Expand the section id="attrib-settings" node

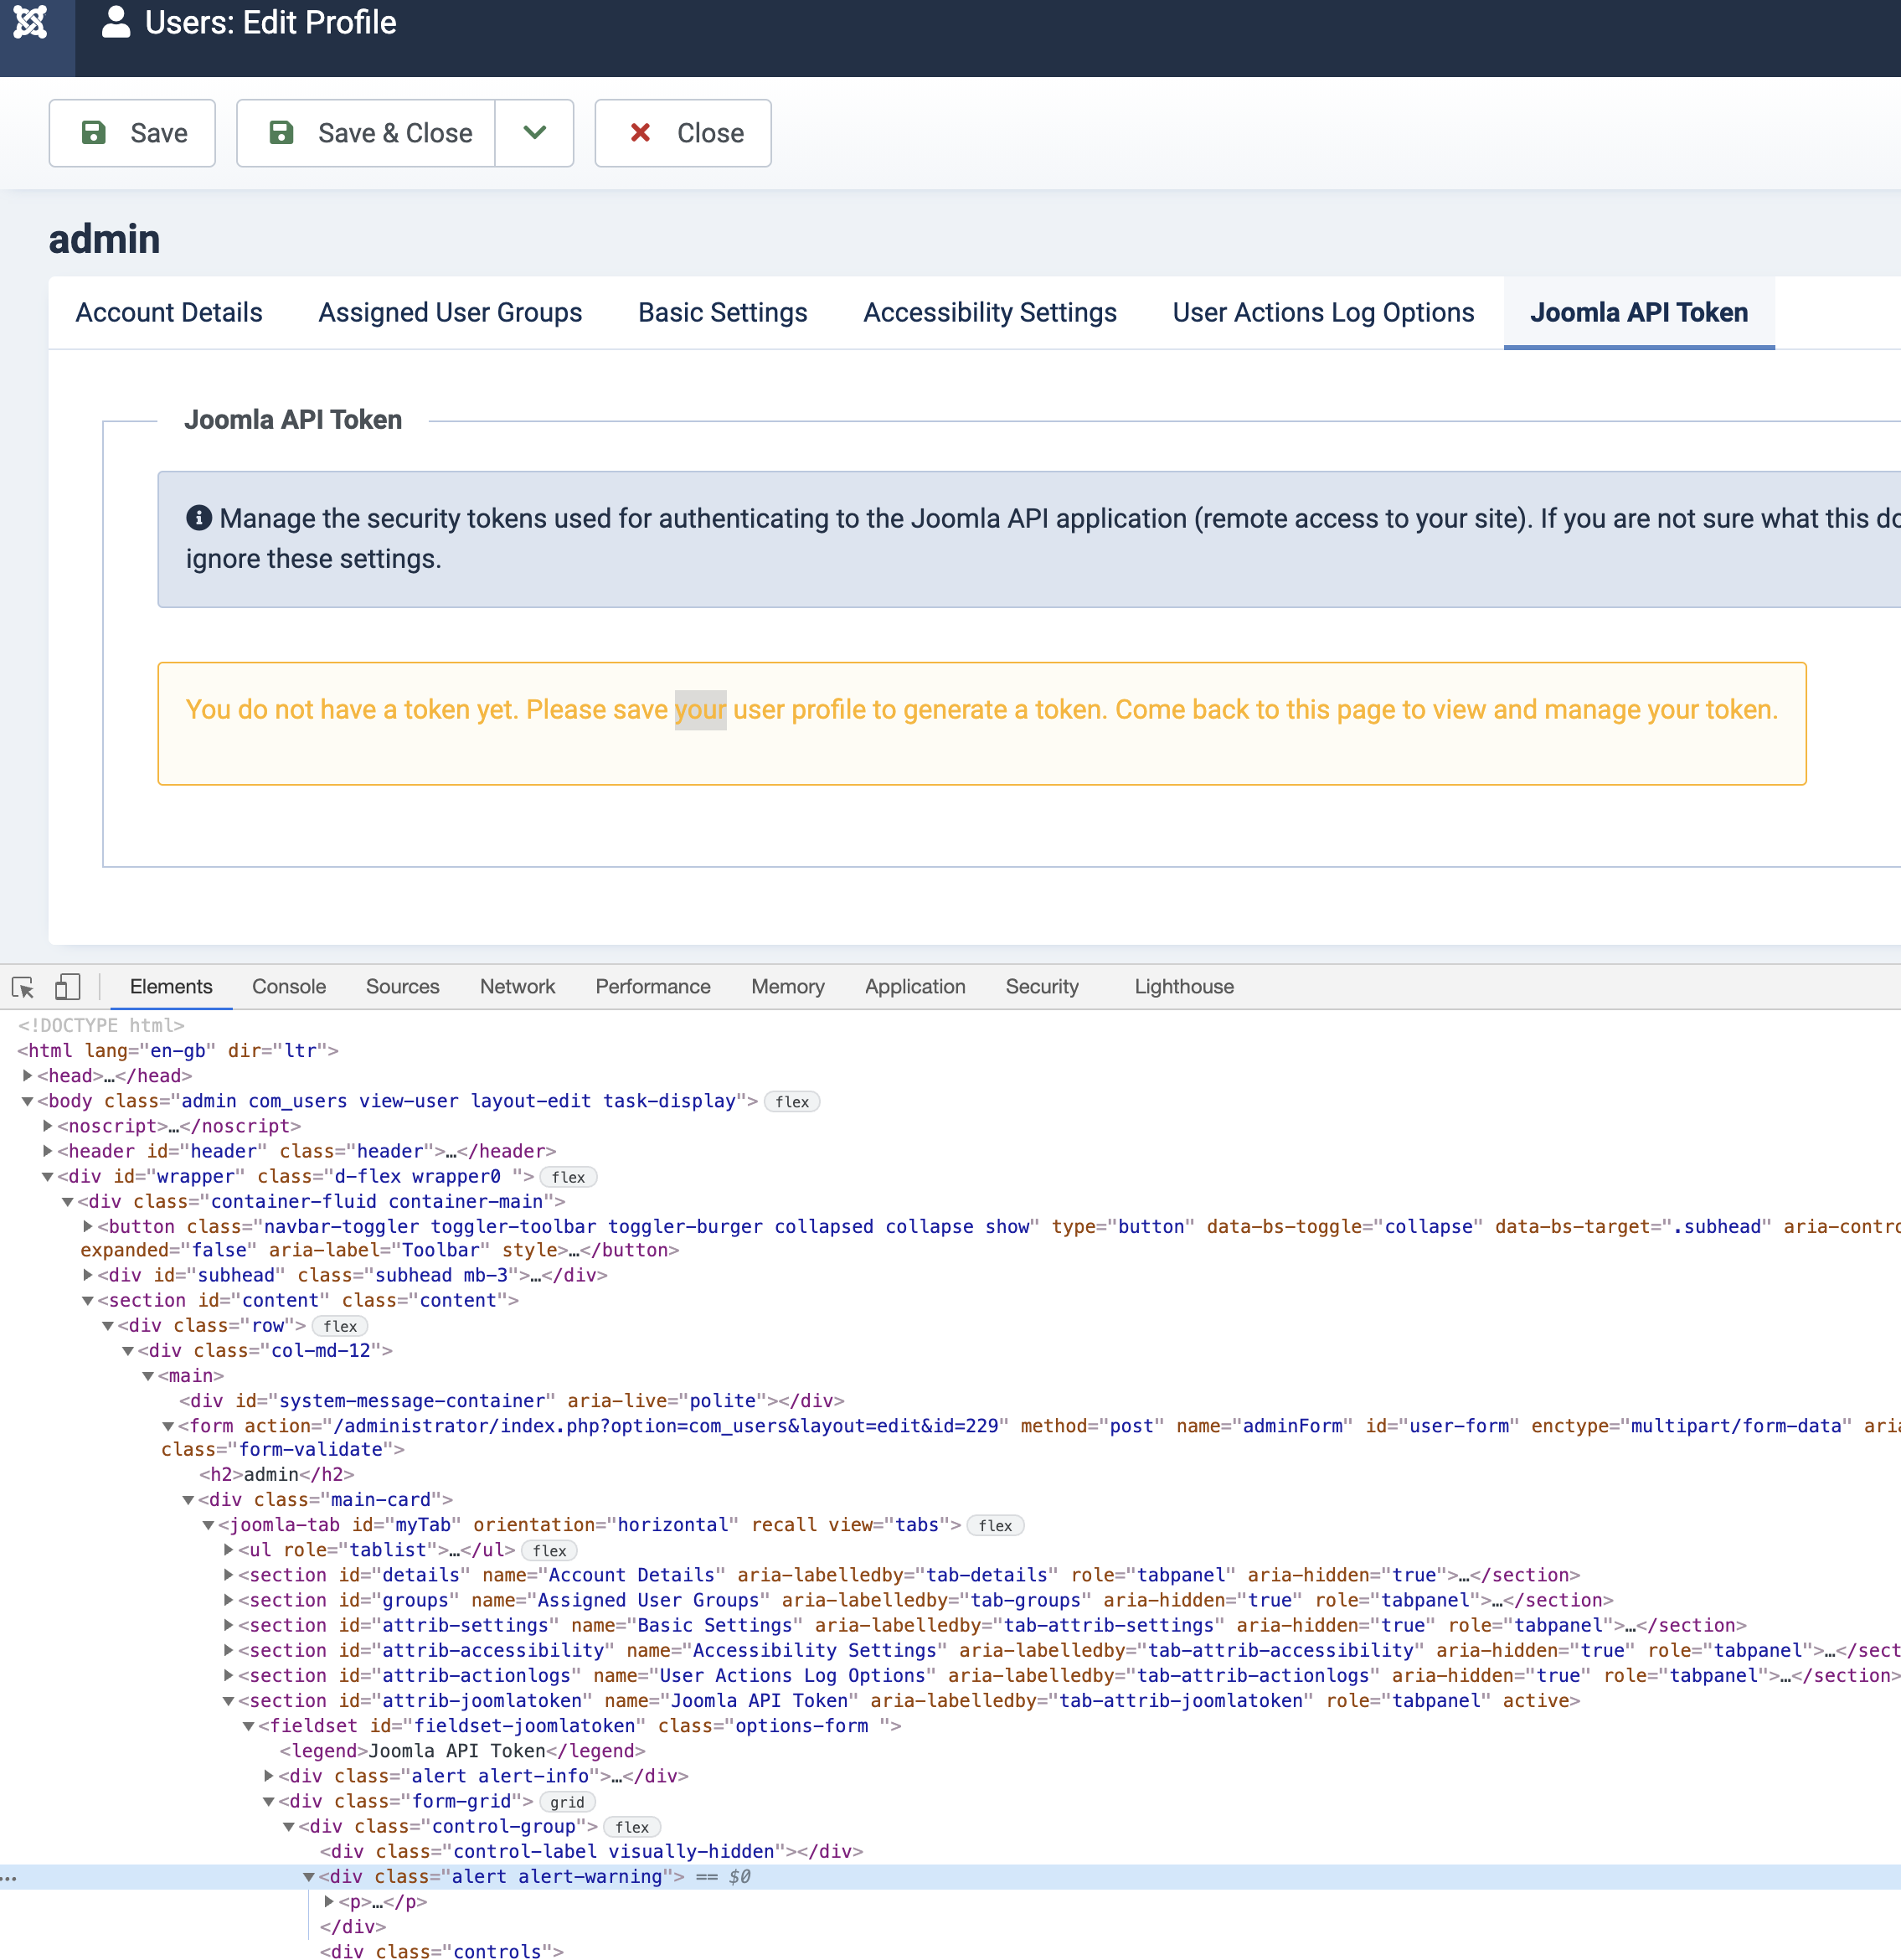tap(229, 1625)
